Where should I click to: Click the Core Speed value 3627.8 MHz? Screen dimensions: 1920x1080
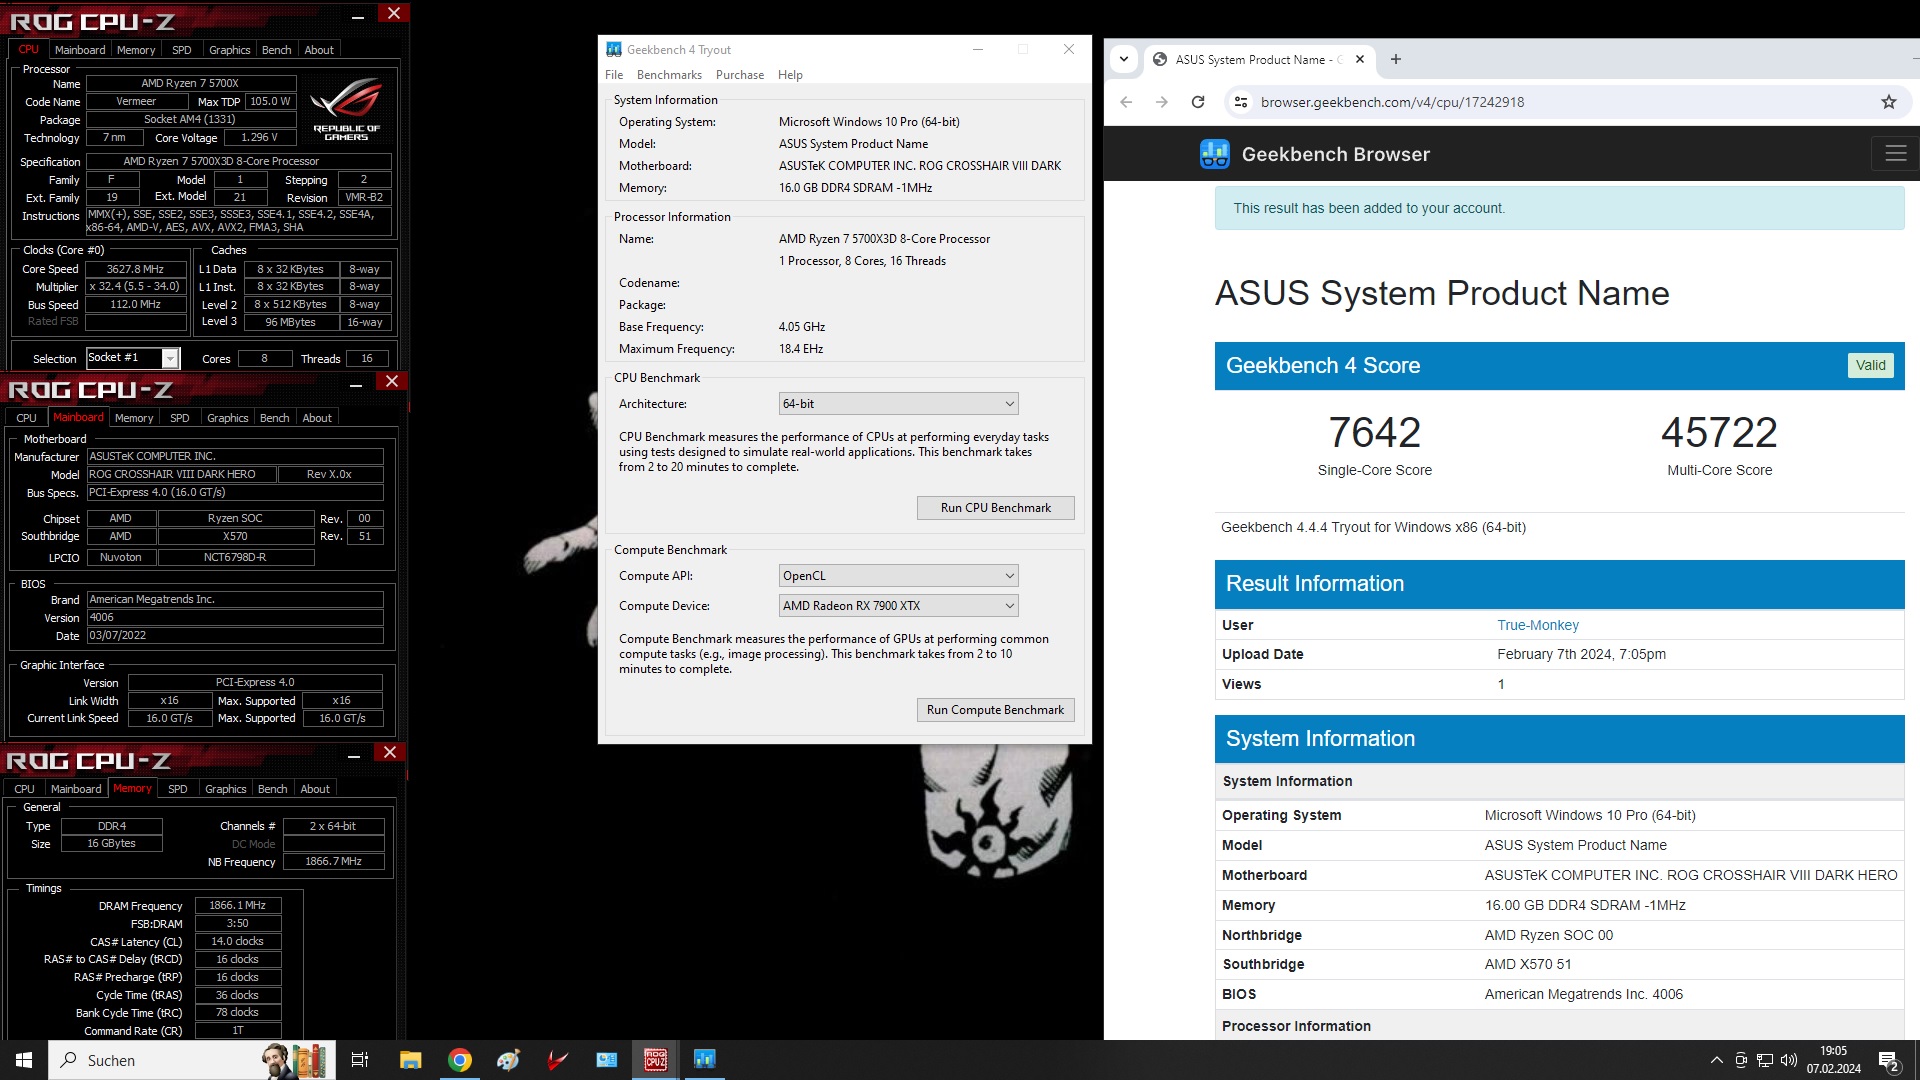click(x=136, y=269)
